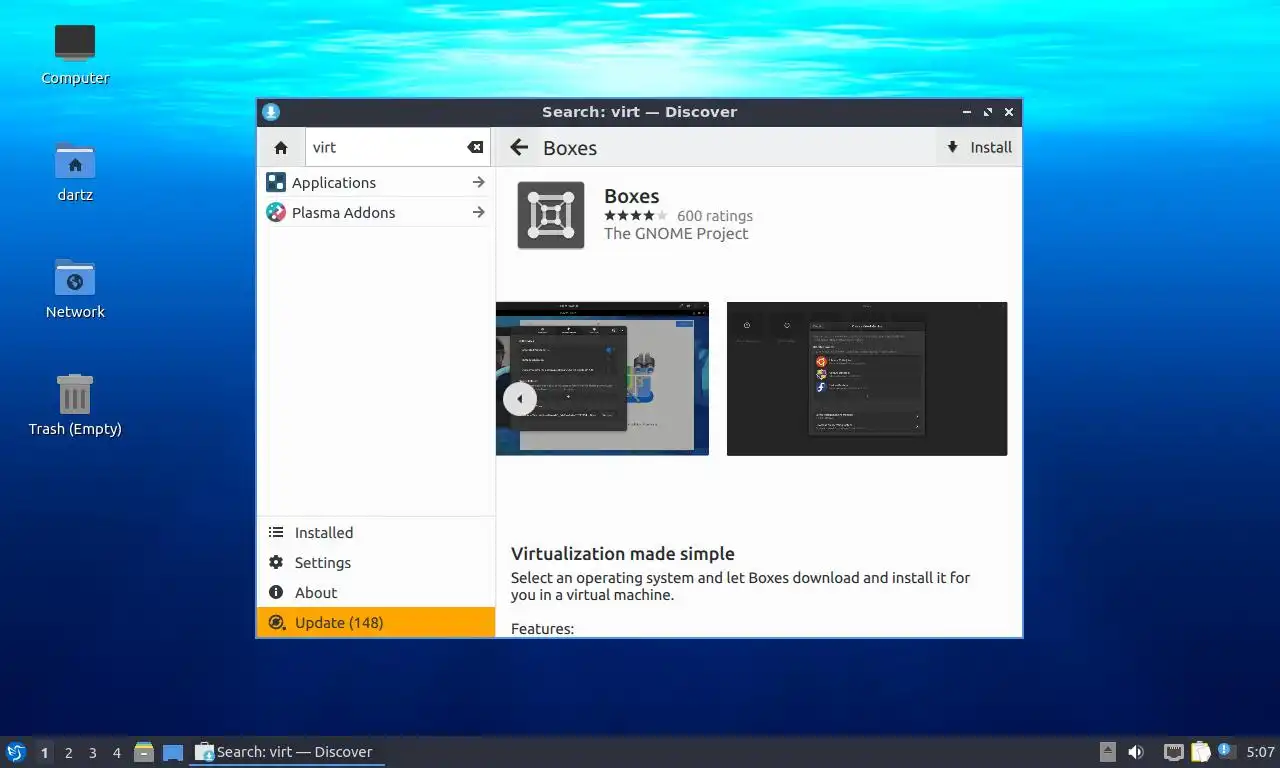This screenshot has width=1280, height=768.
Task: Open update notifier tray icon
Action: point(1227,752)
